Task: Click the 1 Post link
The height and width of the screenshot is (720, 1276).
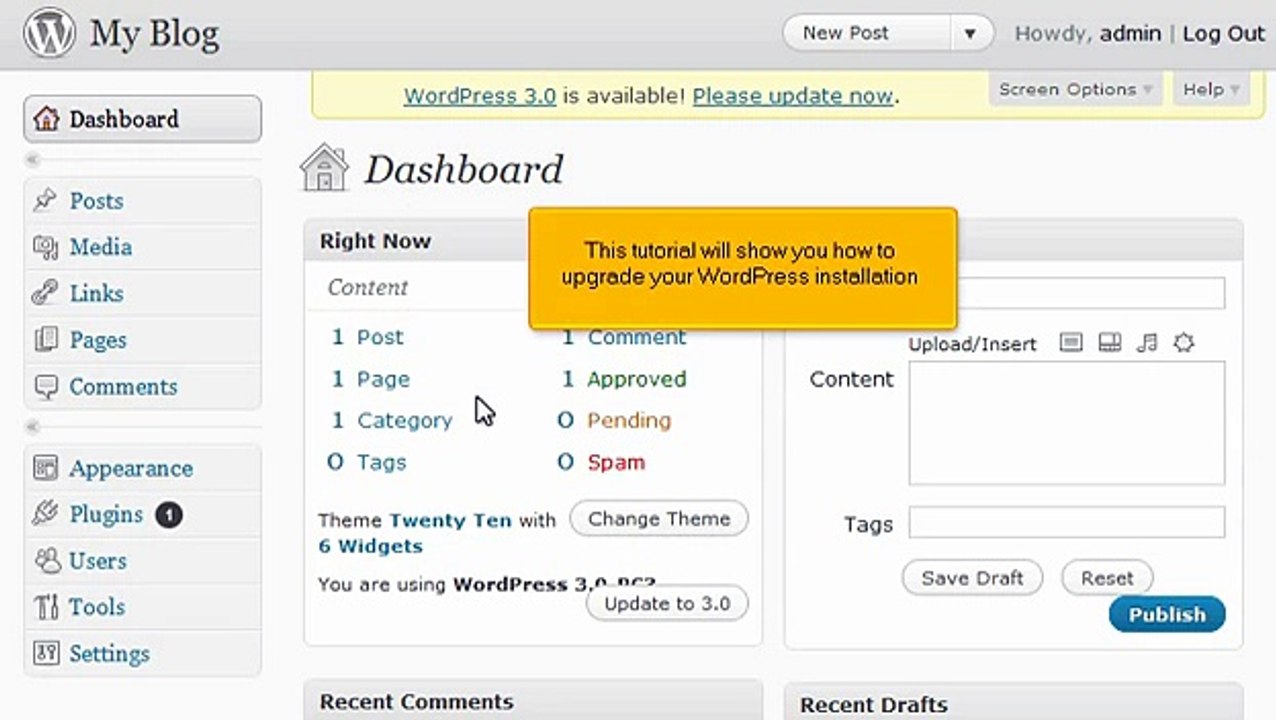Action: [x=367, y=337]
